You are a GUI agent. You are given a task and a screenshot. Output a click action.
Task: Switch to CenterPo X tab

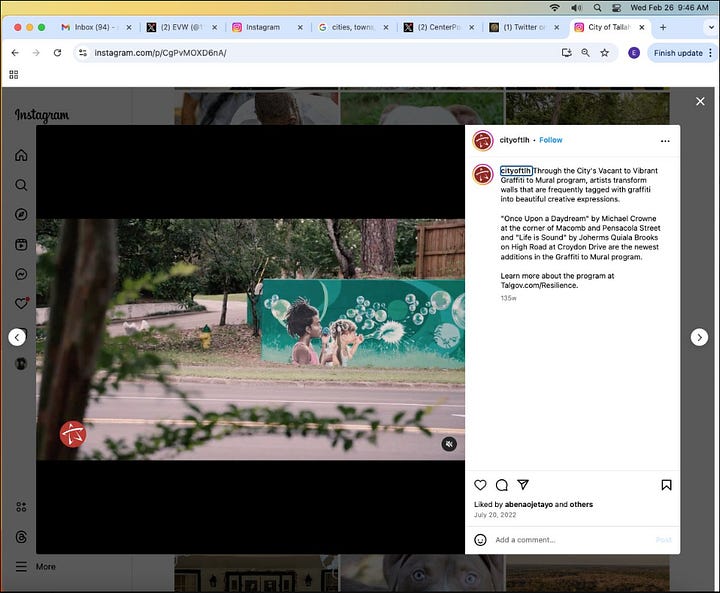[x=438, y=28]
